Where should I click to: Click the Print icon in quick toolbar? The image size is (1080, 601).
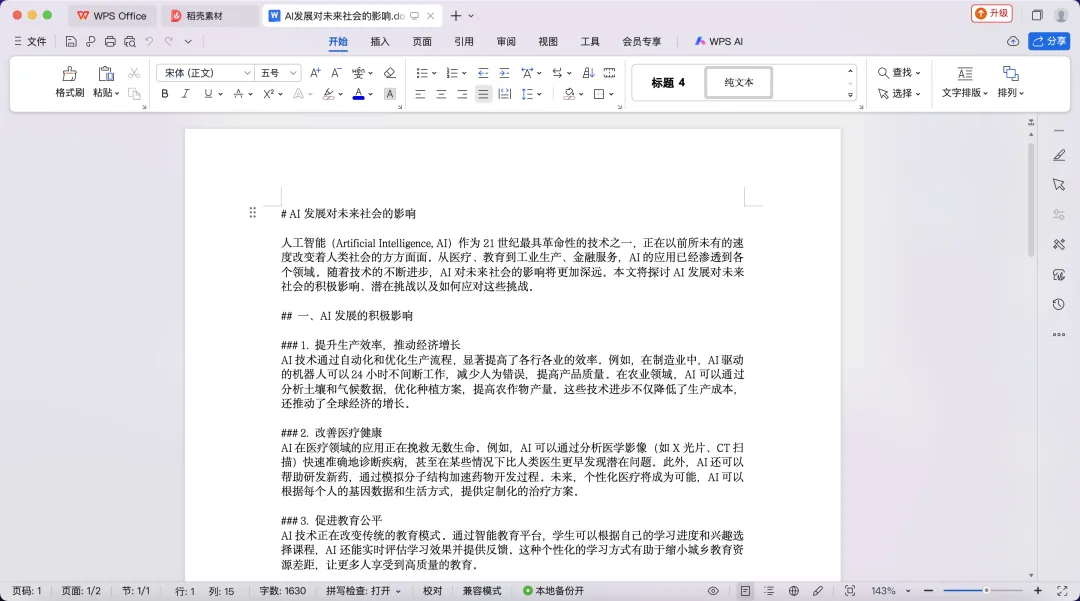click(110, 42)
